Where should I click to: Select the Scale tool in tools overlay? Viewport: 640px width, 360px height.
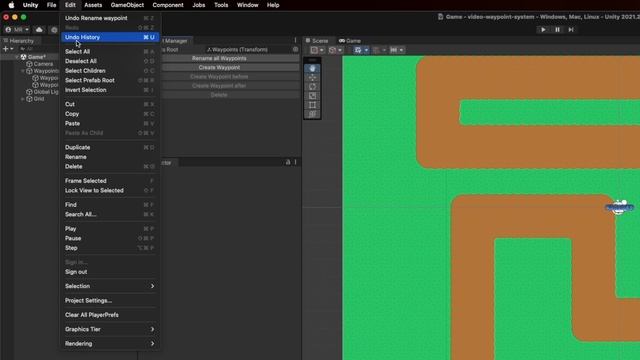[312, 96]
